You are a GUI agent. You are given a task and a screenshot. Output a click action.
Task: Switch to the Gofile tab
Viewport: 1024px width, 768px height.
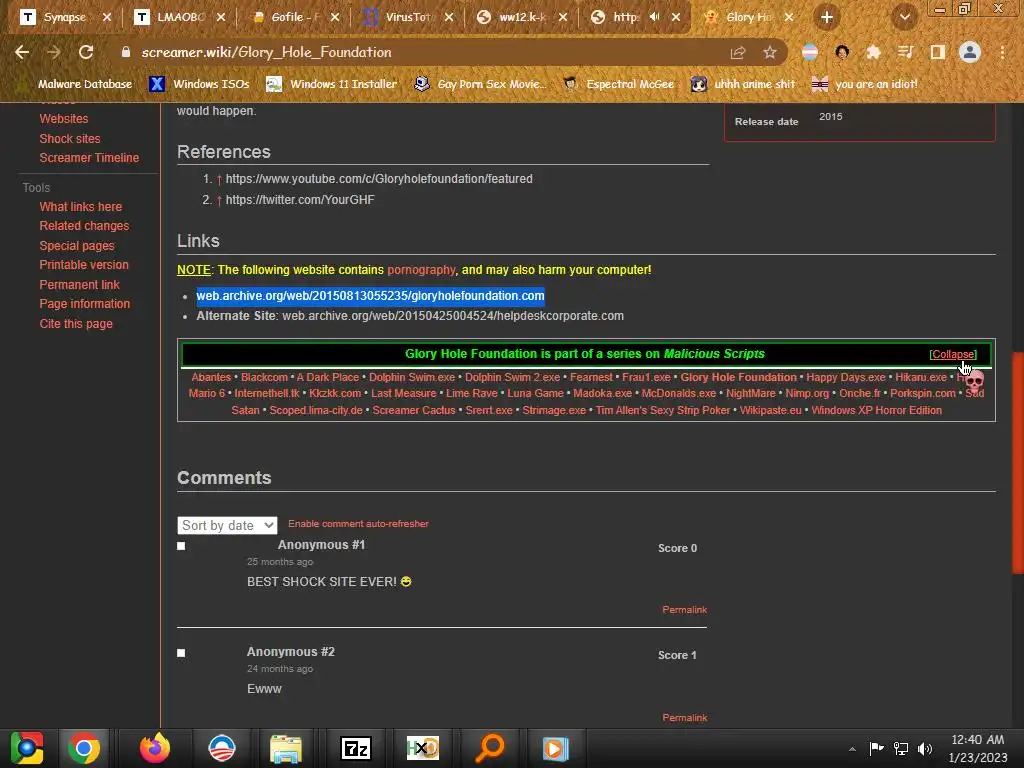click(293, 17)
